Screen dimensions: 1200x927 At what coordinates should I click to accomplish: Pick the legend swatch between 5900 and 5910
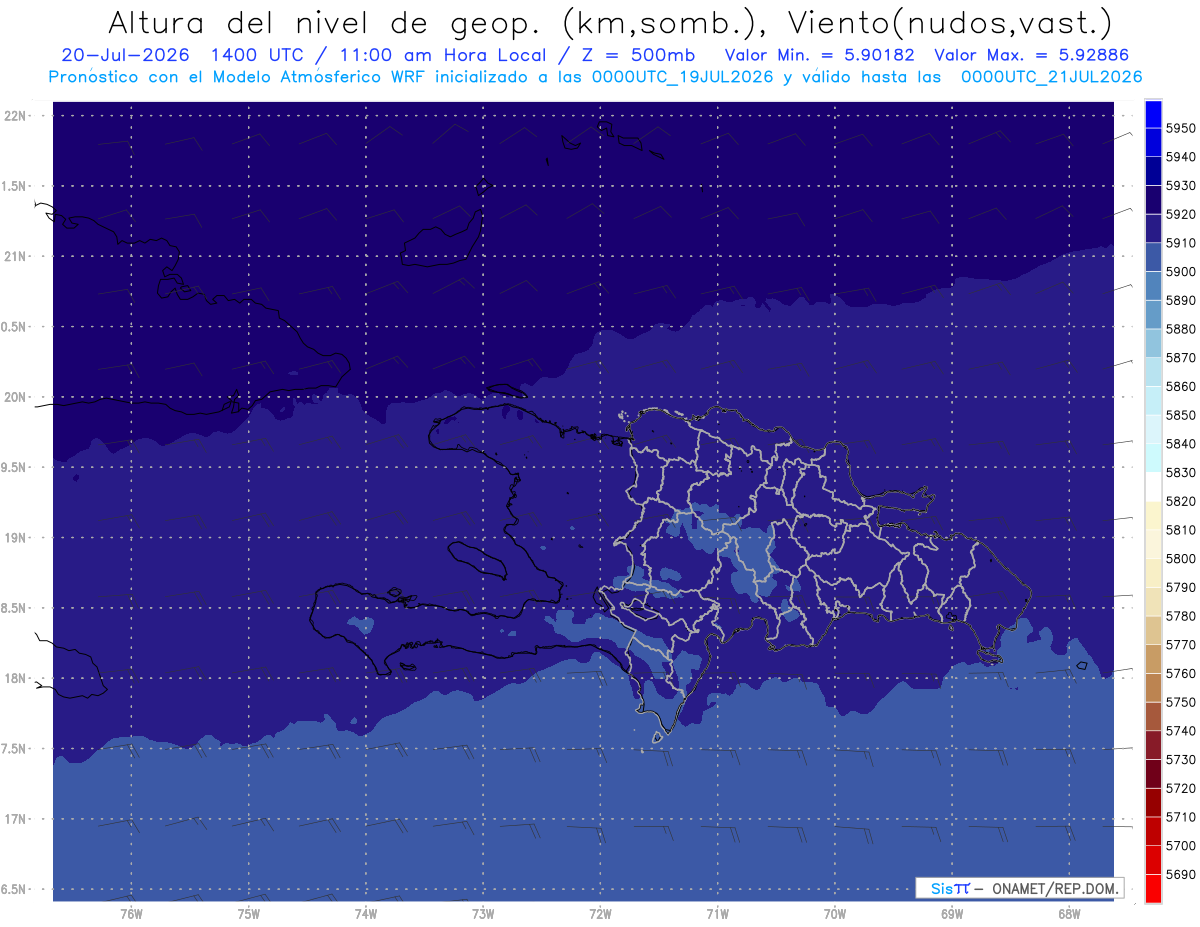click(x=1153, y=257)
